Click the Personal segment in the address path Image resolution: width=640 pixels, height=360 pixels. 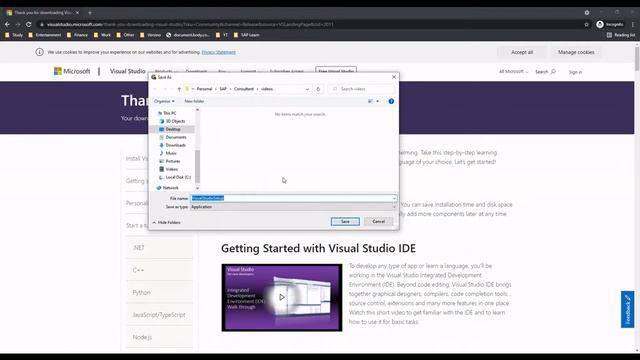(204, 89)
